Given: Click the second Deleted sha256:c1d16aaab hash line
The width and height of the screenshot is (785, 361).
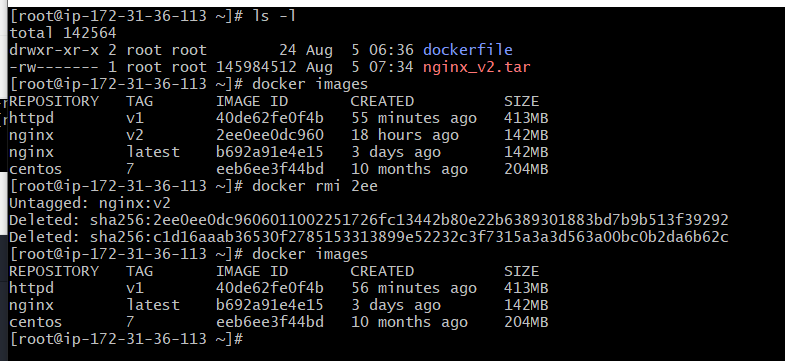Looking at the screenshot, I should point(368,237).
